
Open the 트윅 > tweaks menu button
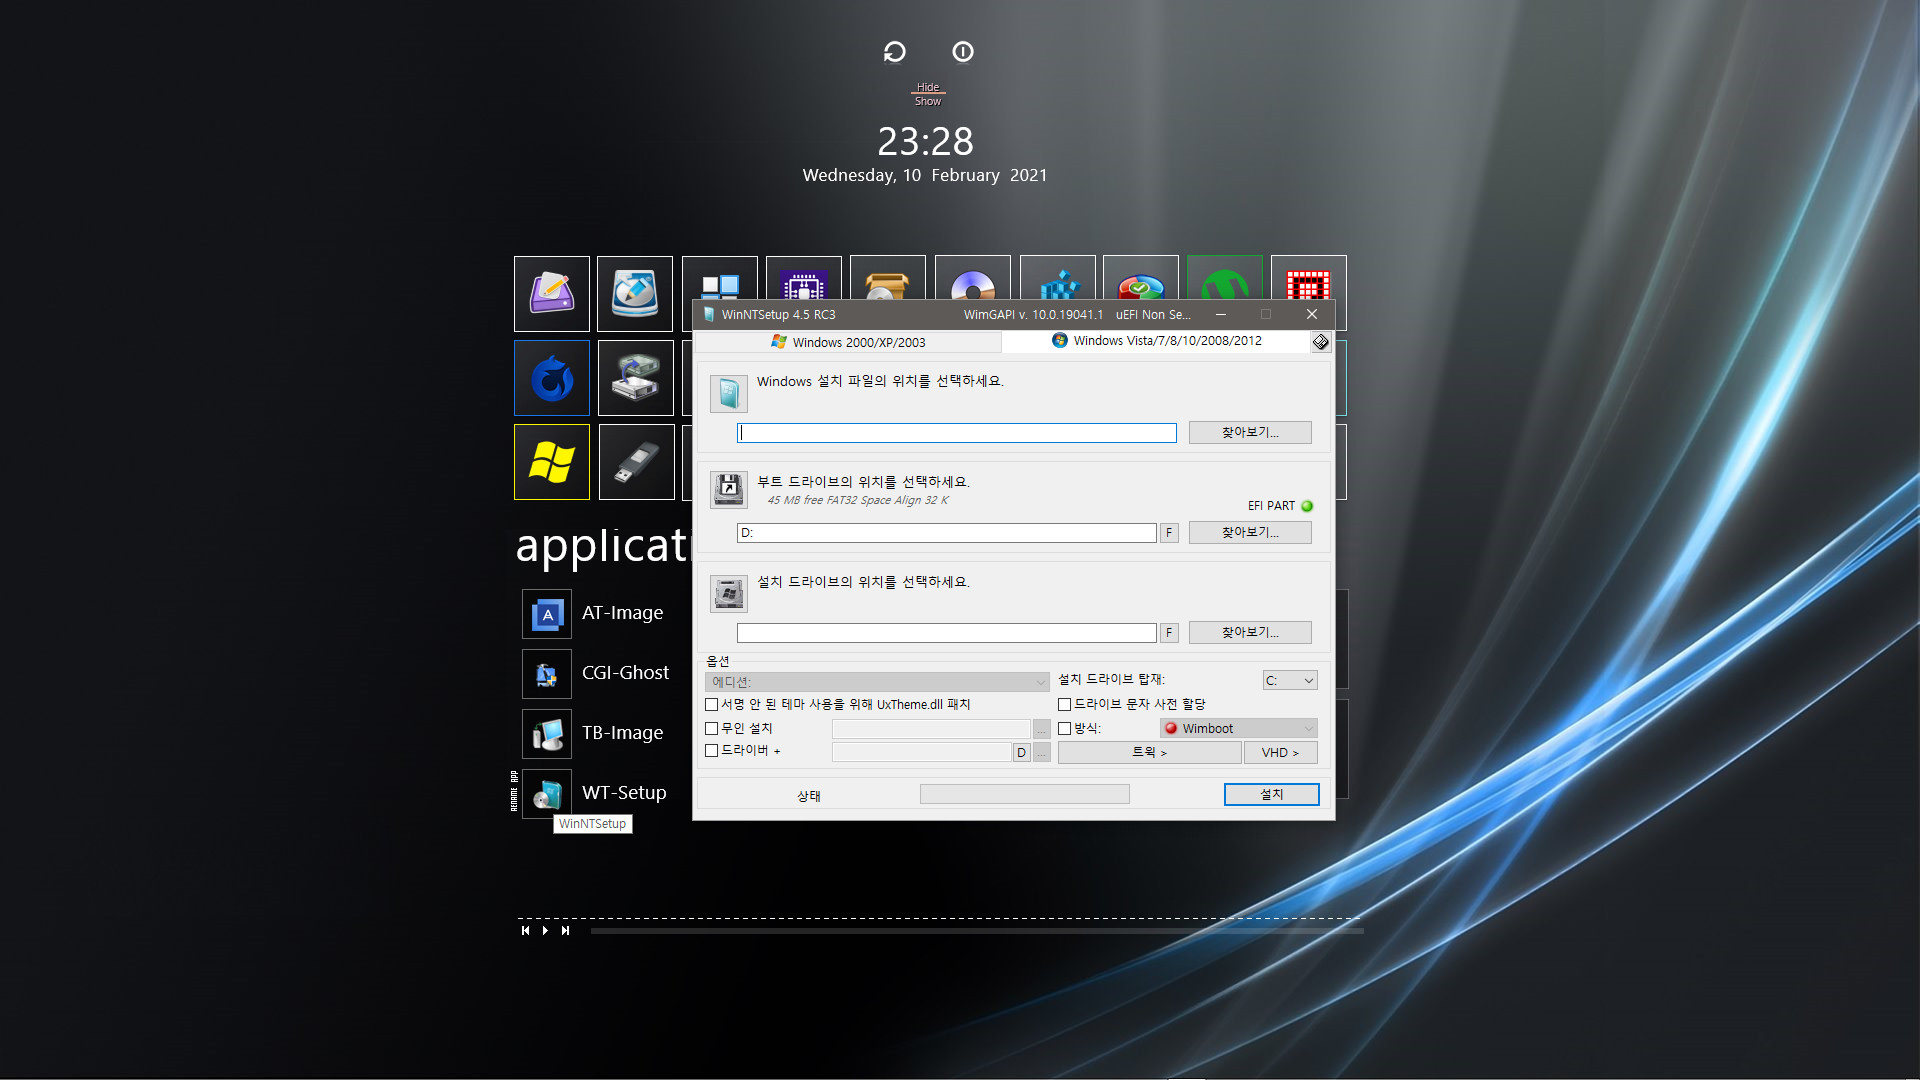click(x=1150, y=753)
